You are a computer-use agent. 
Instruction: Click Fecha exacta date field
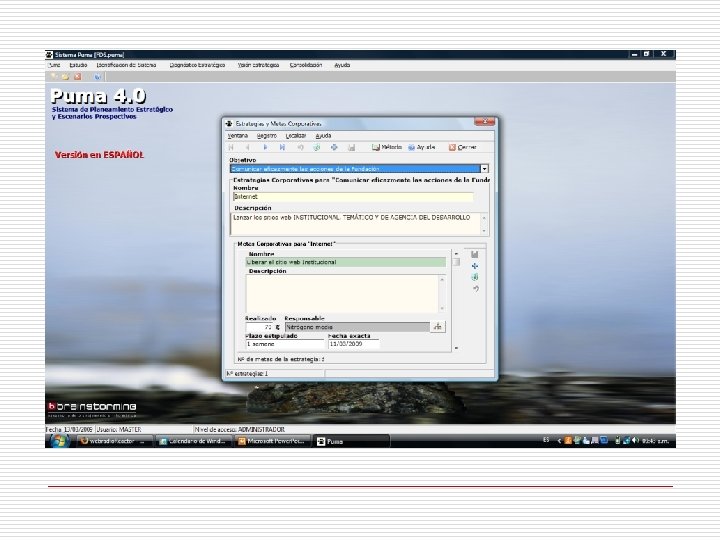coord(354,344)
